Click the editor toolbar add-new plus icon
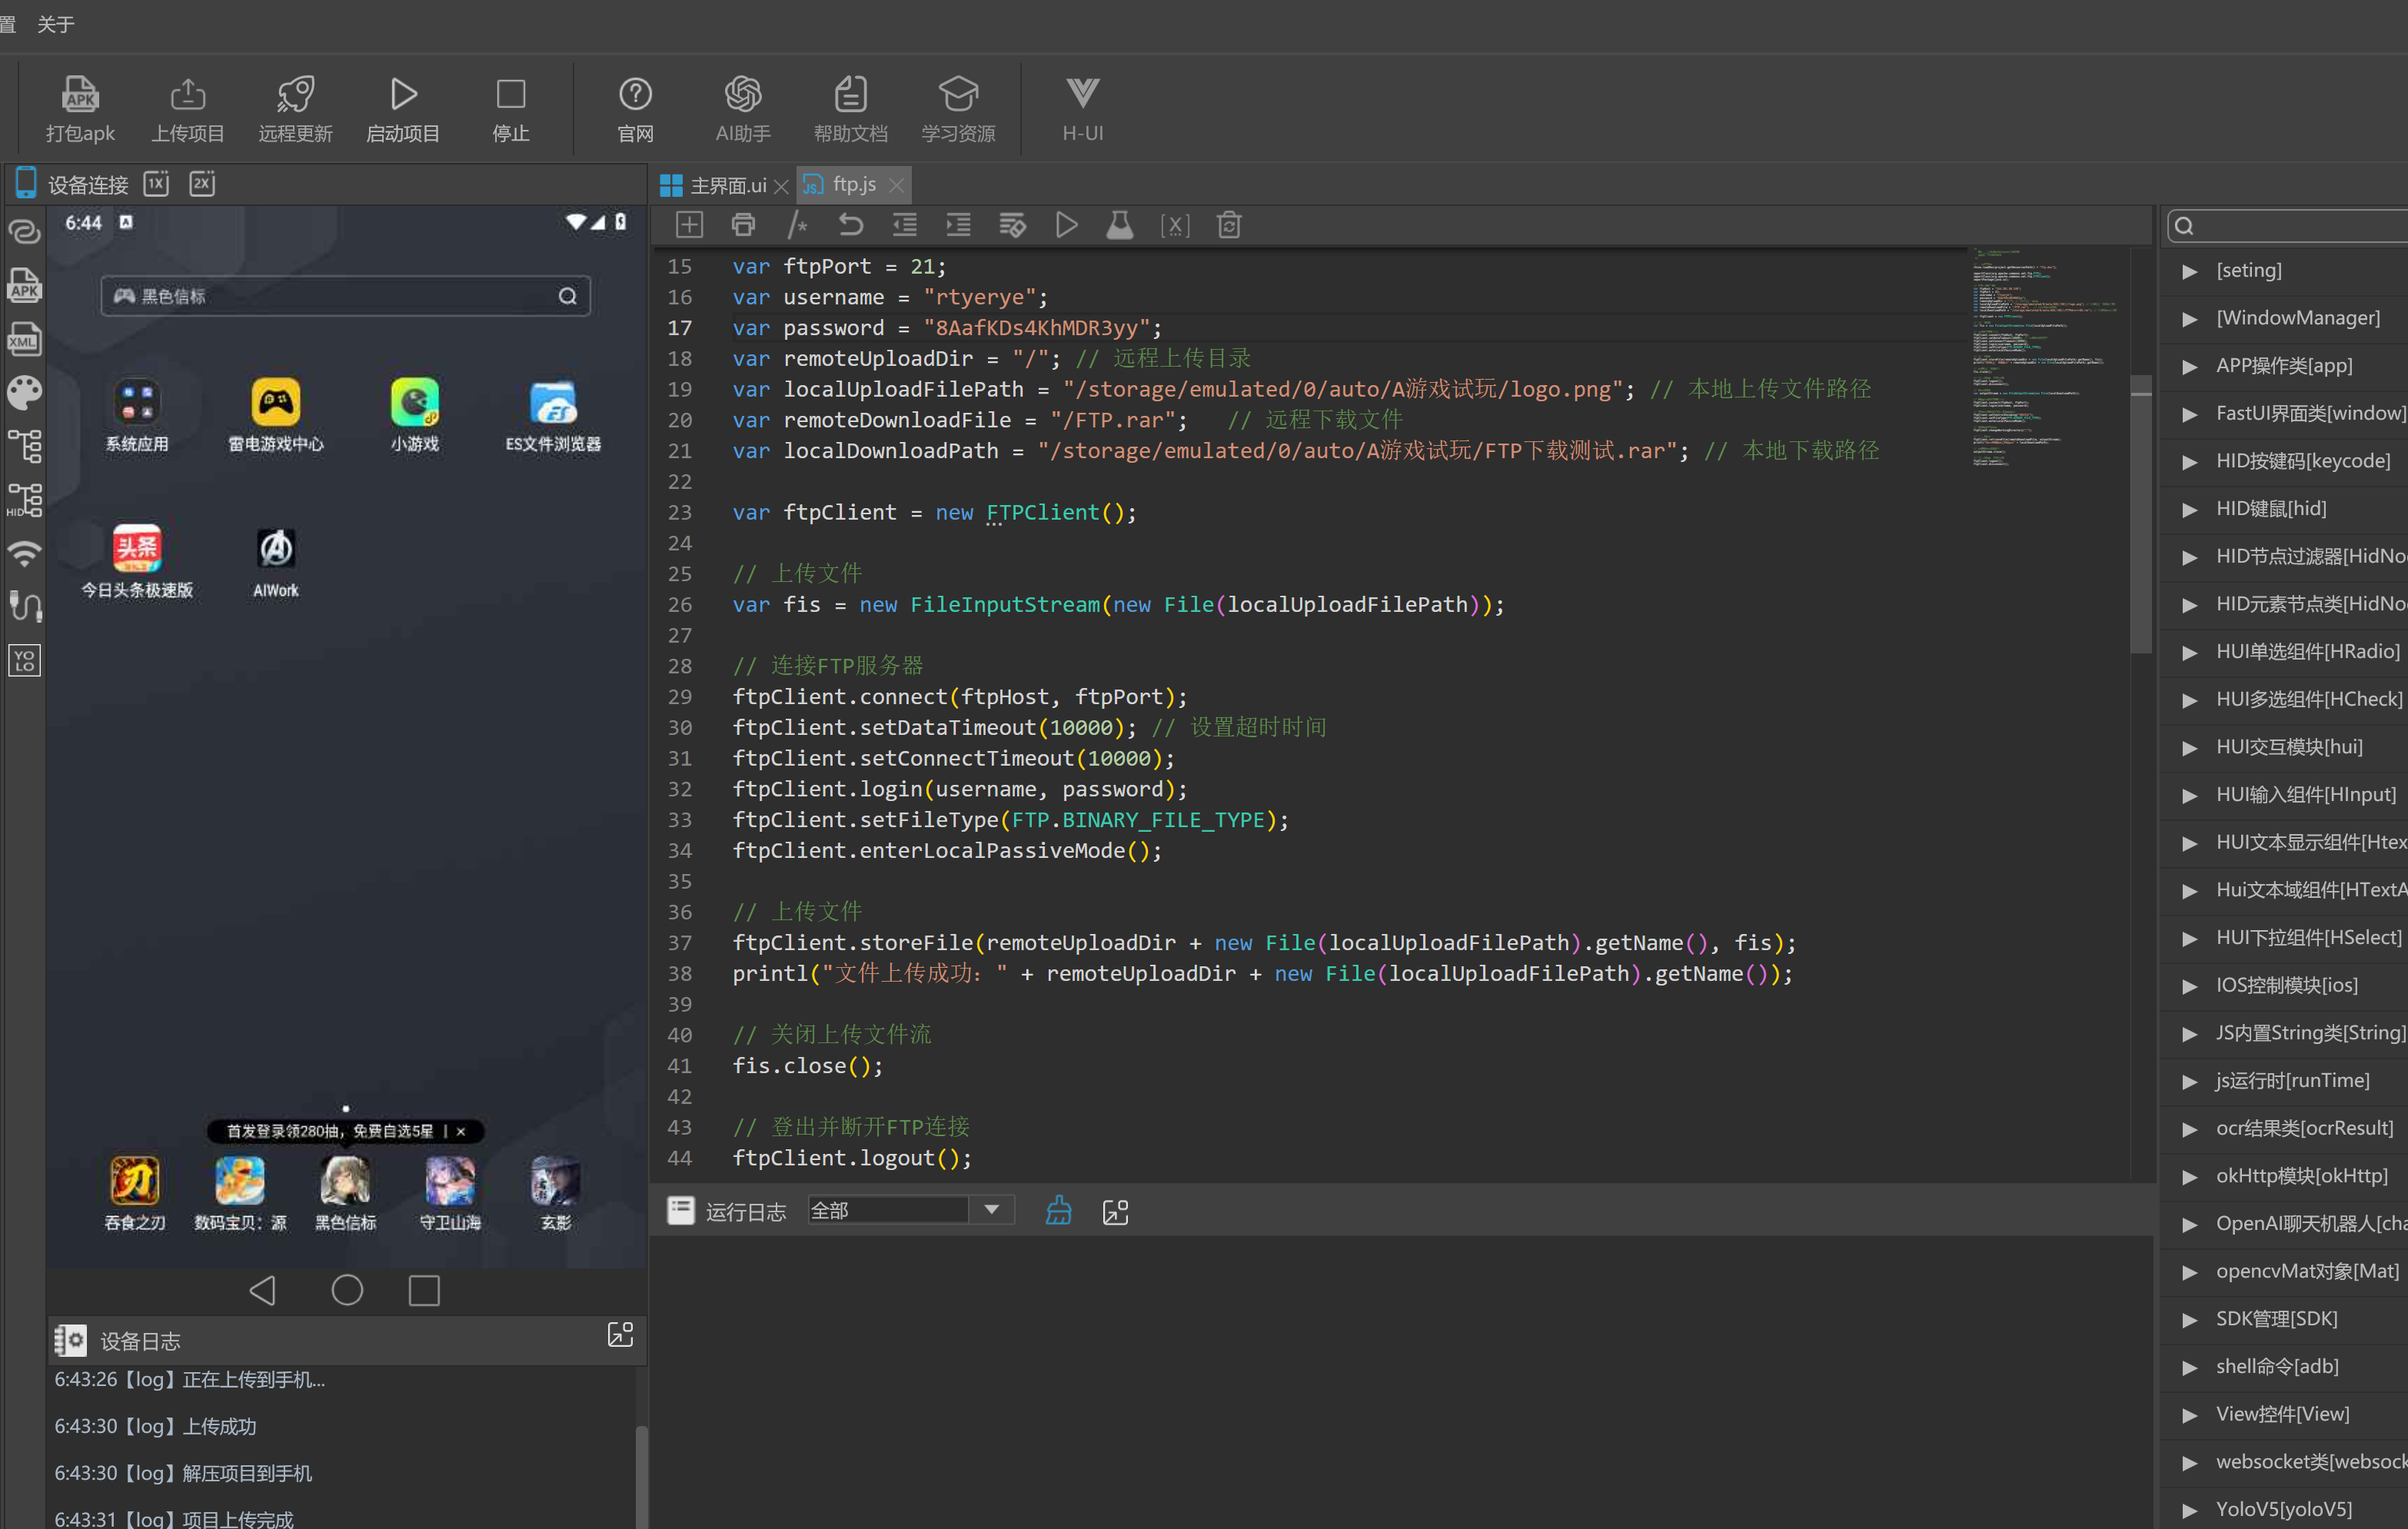 pos(689,225)
